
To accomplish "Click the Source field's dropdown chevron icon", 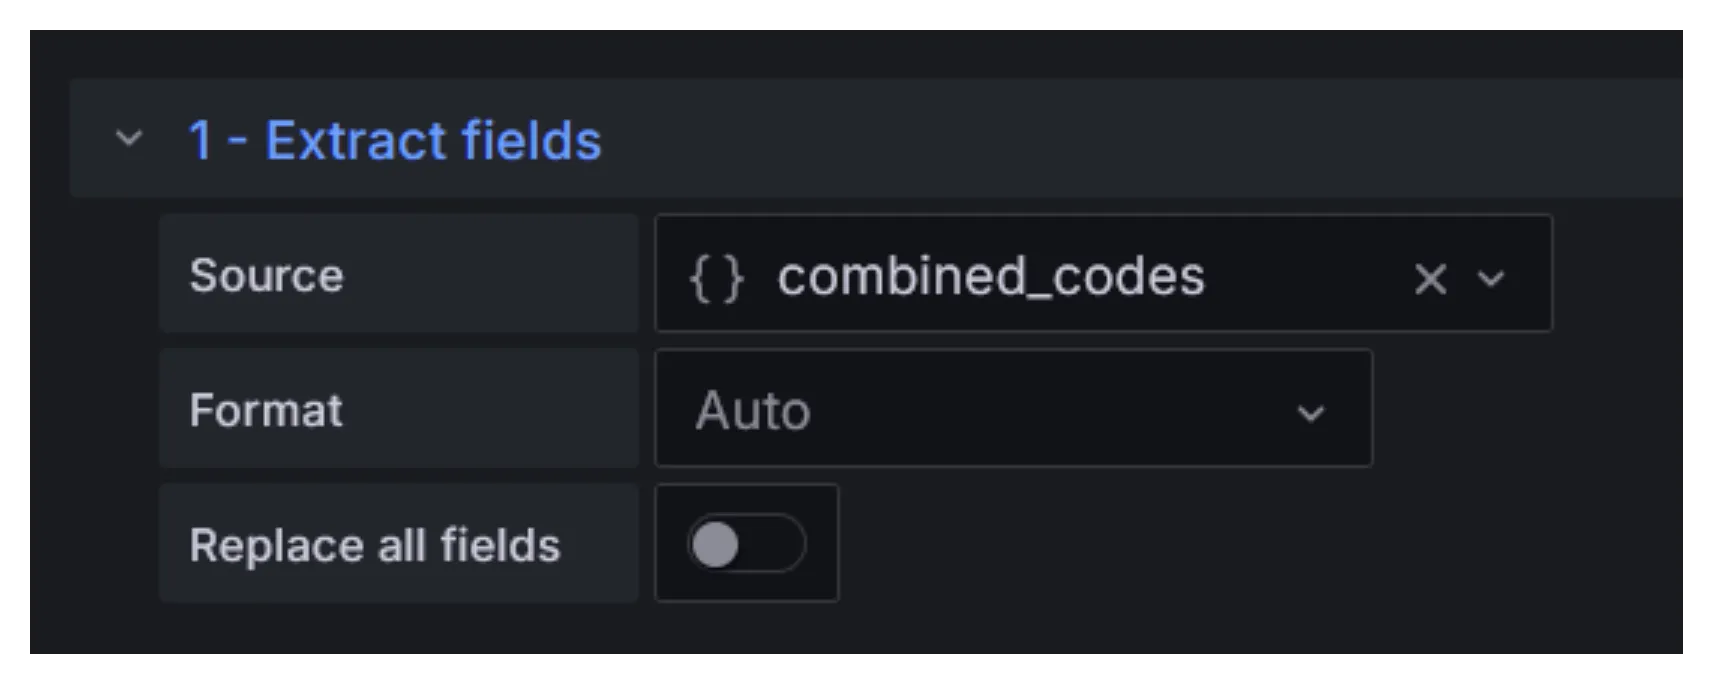I will (x=1491, y=280).
